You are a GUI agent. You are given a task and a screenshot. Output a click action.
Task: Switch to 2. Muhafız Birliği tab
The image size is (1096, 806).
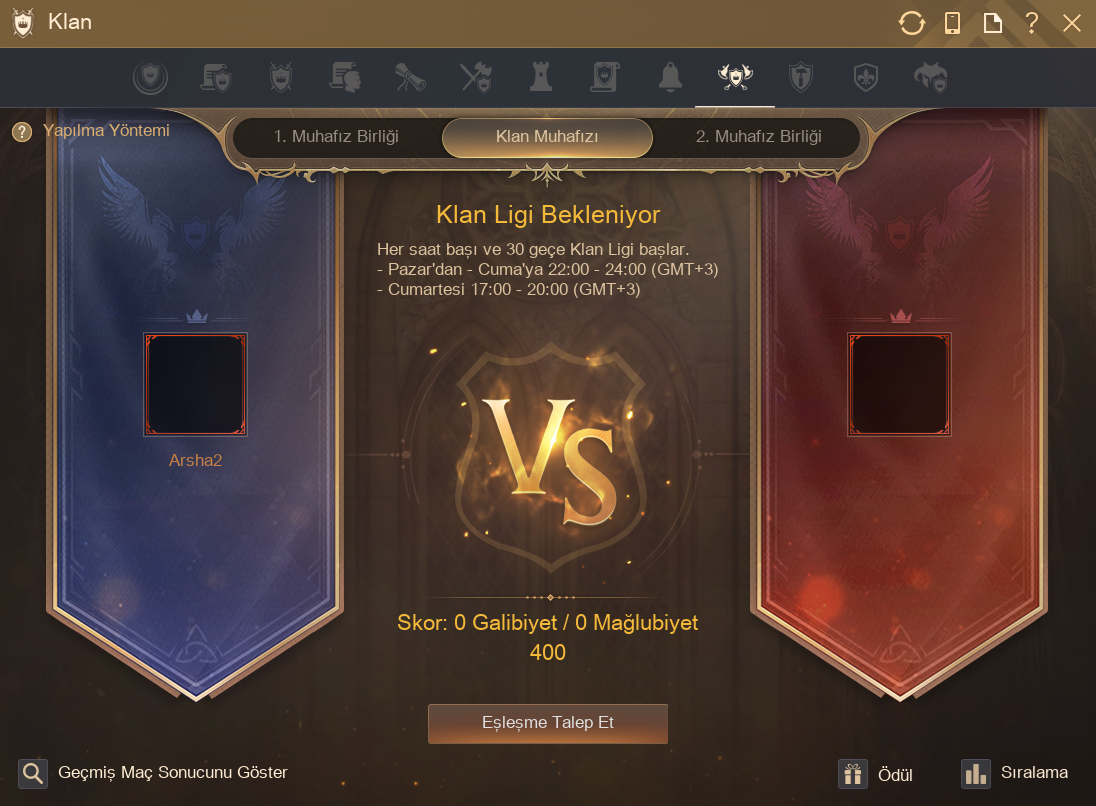[x=758, y=136]
